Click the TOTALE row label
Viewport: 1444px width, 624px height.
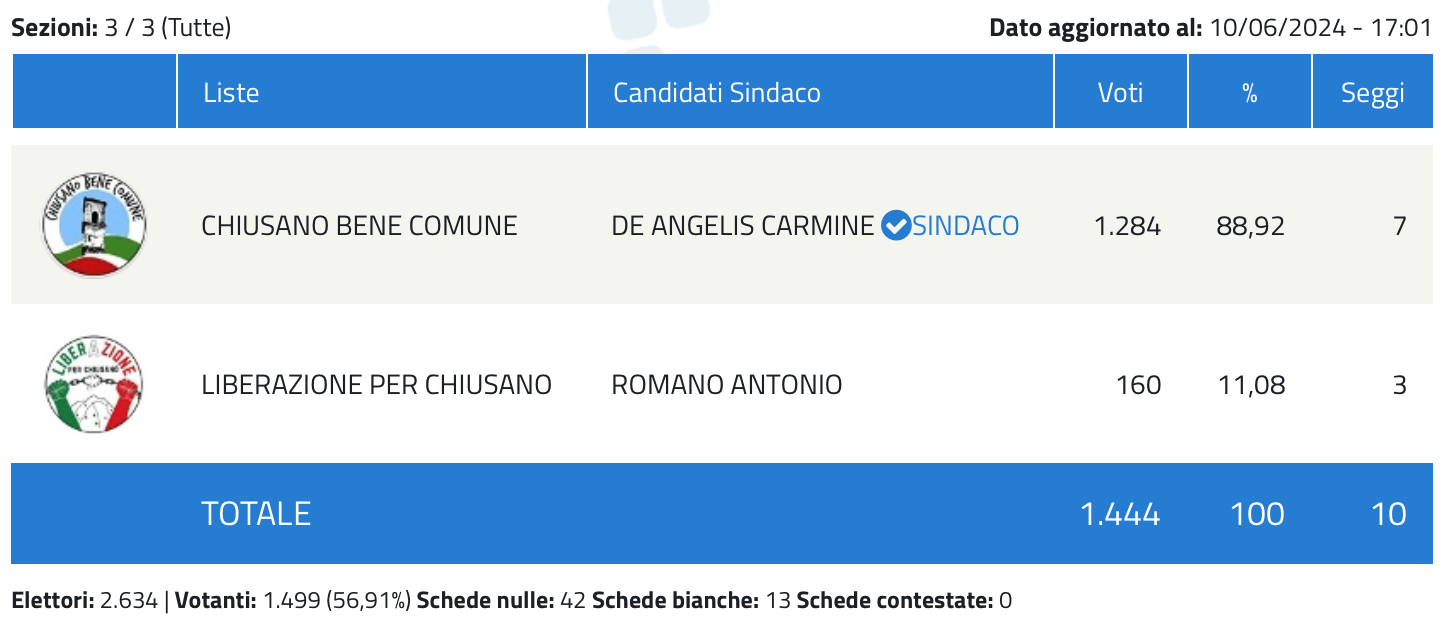click(256, 514)
